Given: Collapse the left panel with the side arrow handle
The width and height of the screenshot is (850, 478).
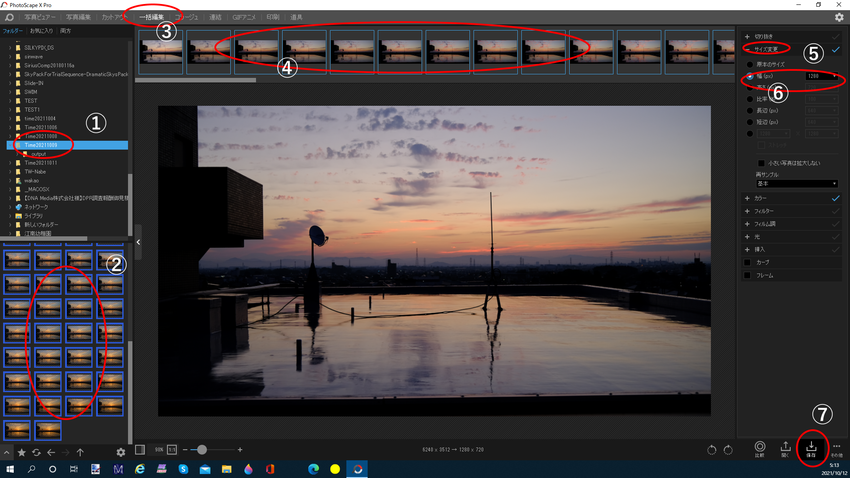Looking at the screenshot, I should 138,242.
